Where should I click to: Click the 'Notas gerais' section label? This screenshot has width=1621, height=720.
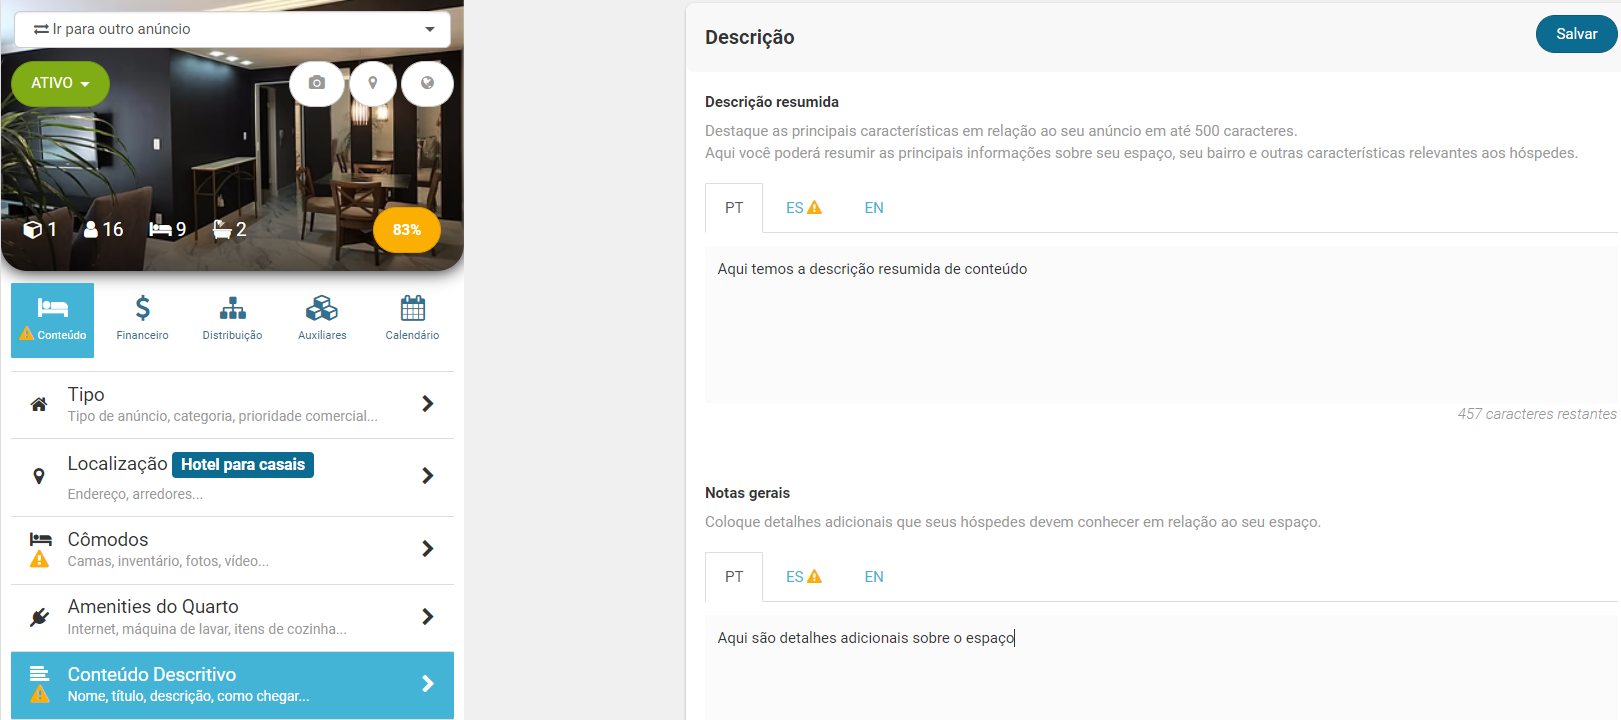pos(747,493)
